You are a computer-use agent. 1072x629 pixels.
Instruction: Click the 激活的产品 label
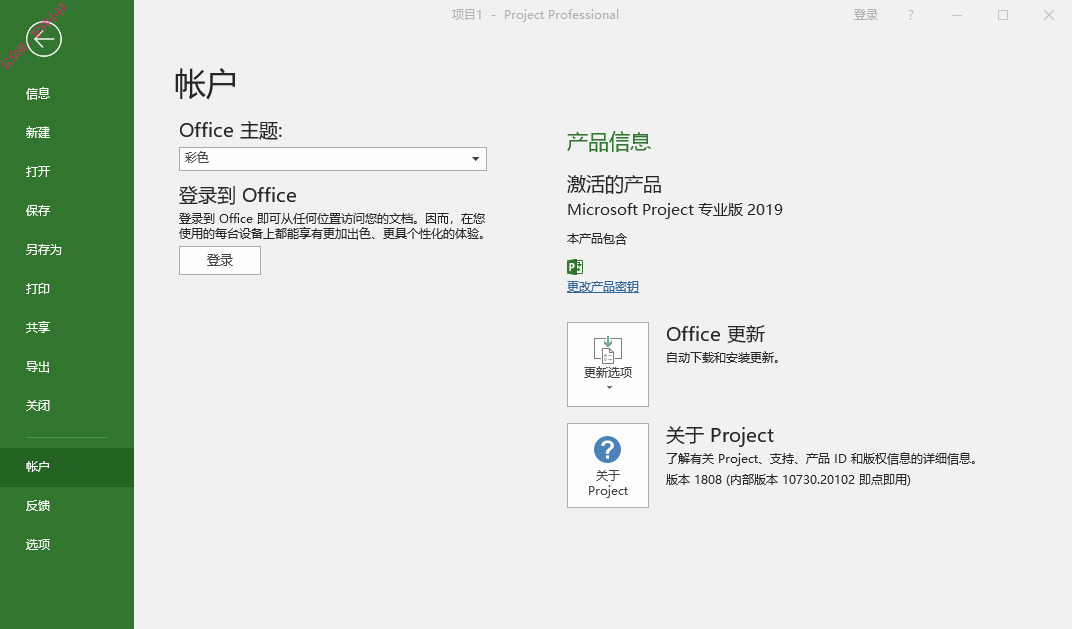614,185
